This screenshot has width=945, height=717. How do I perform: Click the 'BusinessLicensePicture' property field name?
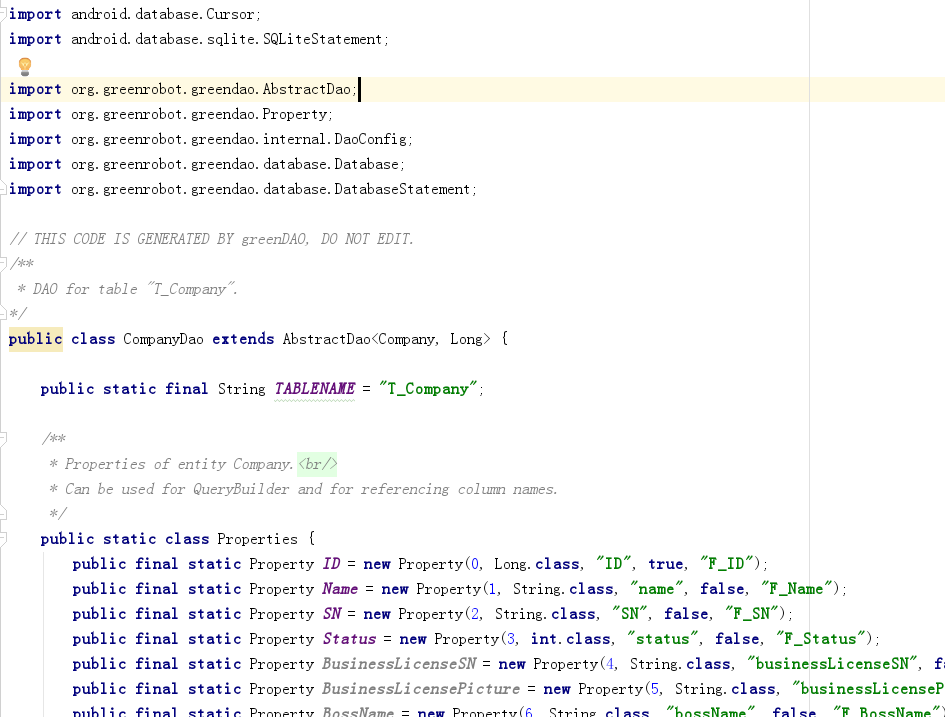[421, 689]
